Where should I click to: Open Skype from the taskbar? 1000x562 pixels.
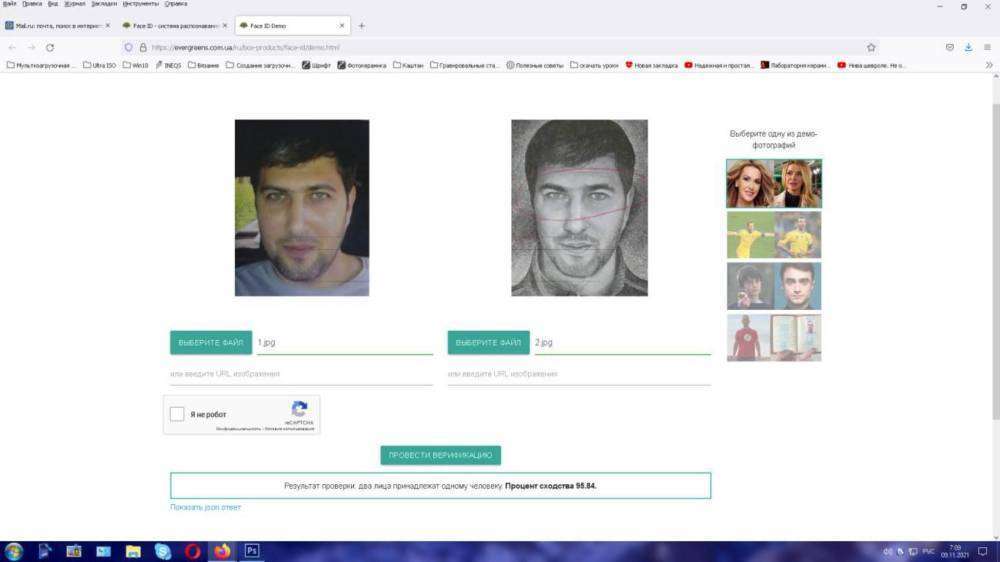tap(162, 551)
